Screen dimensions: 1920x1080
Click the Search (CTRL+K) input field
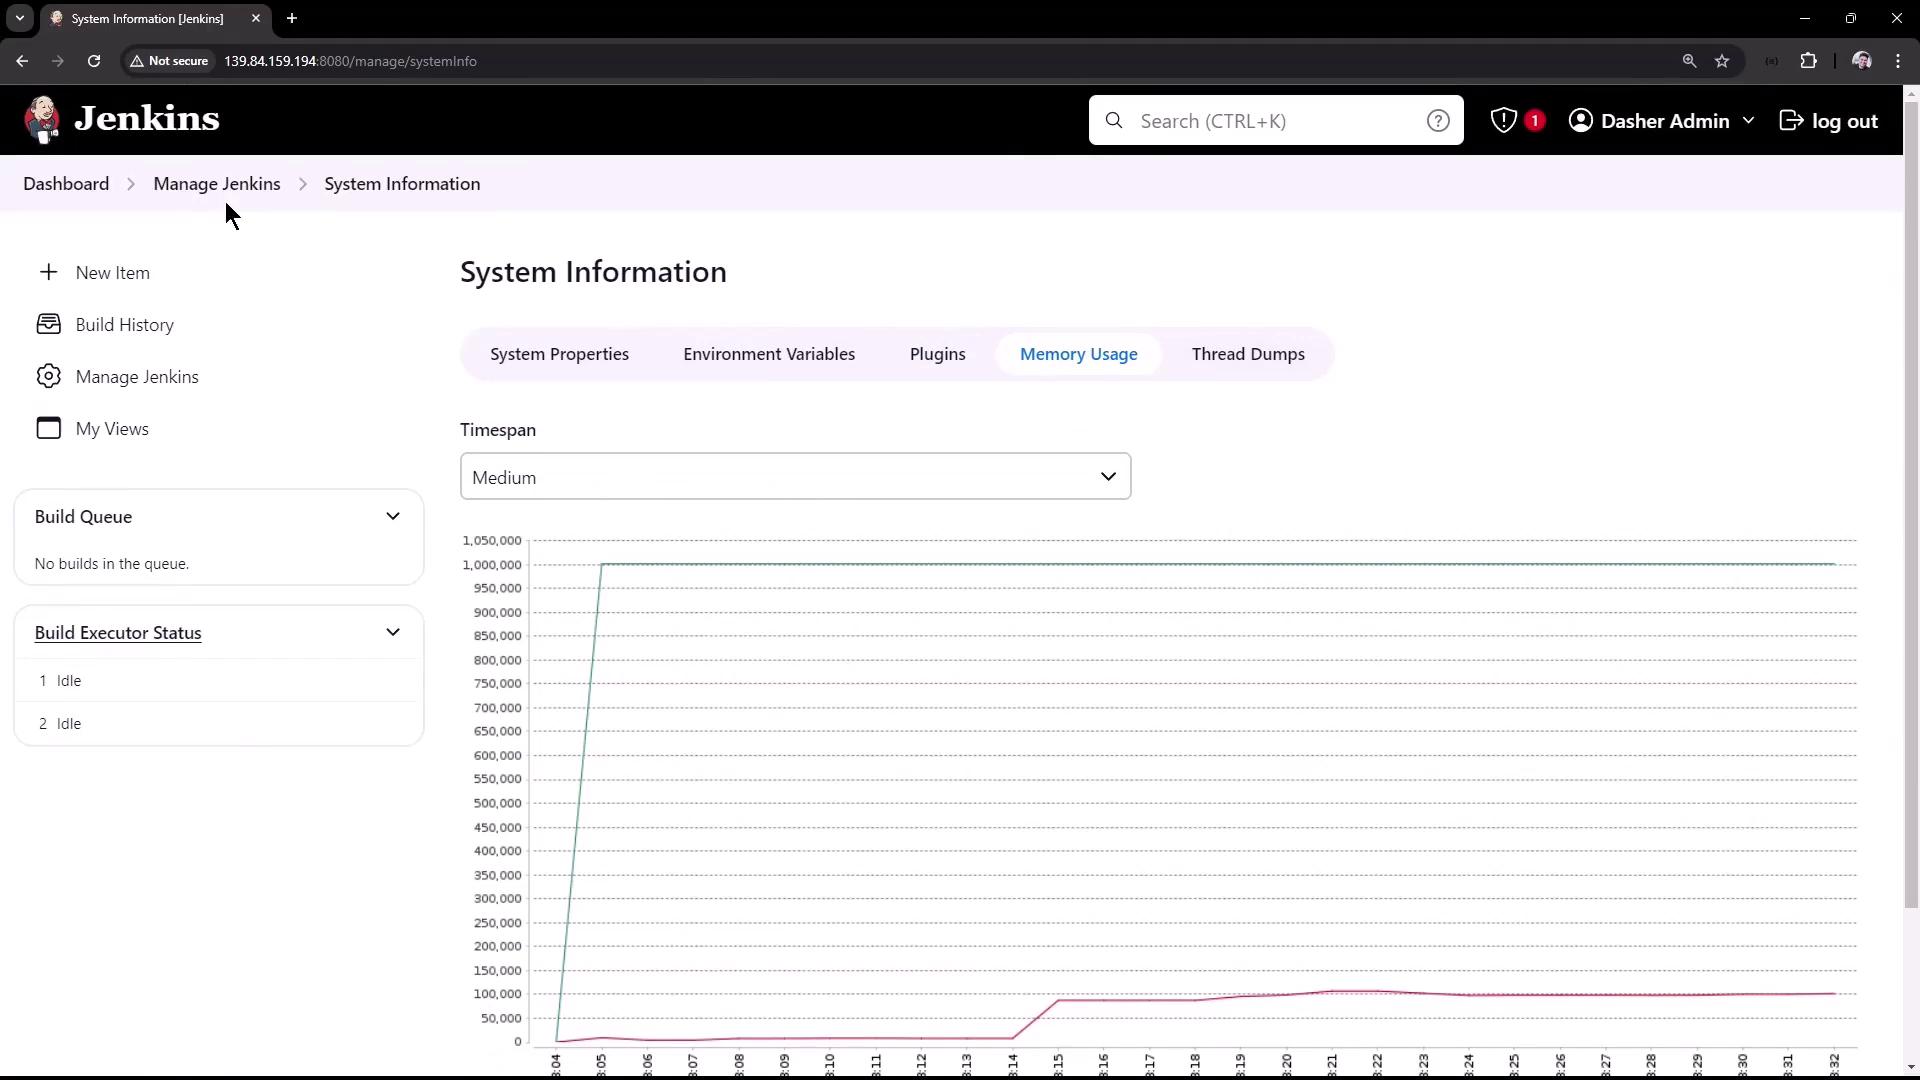point(1275,121)
